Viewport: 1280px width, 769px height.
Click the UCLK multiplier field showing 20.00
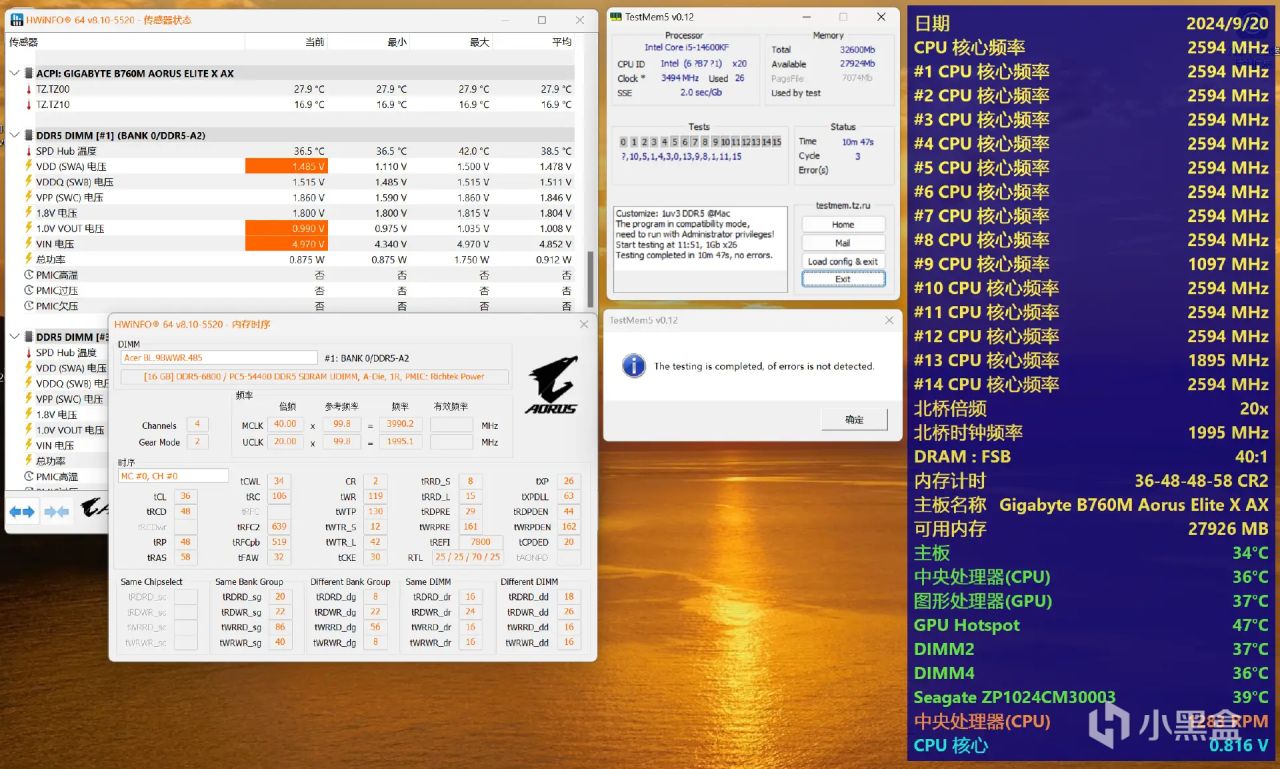point(284,442)
